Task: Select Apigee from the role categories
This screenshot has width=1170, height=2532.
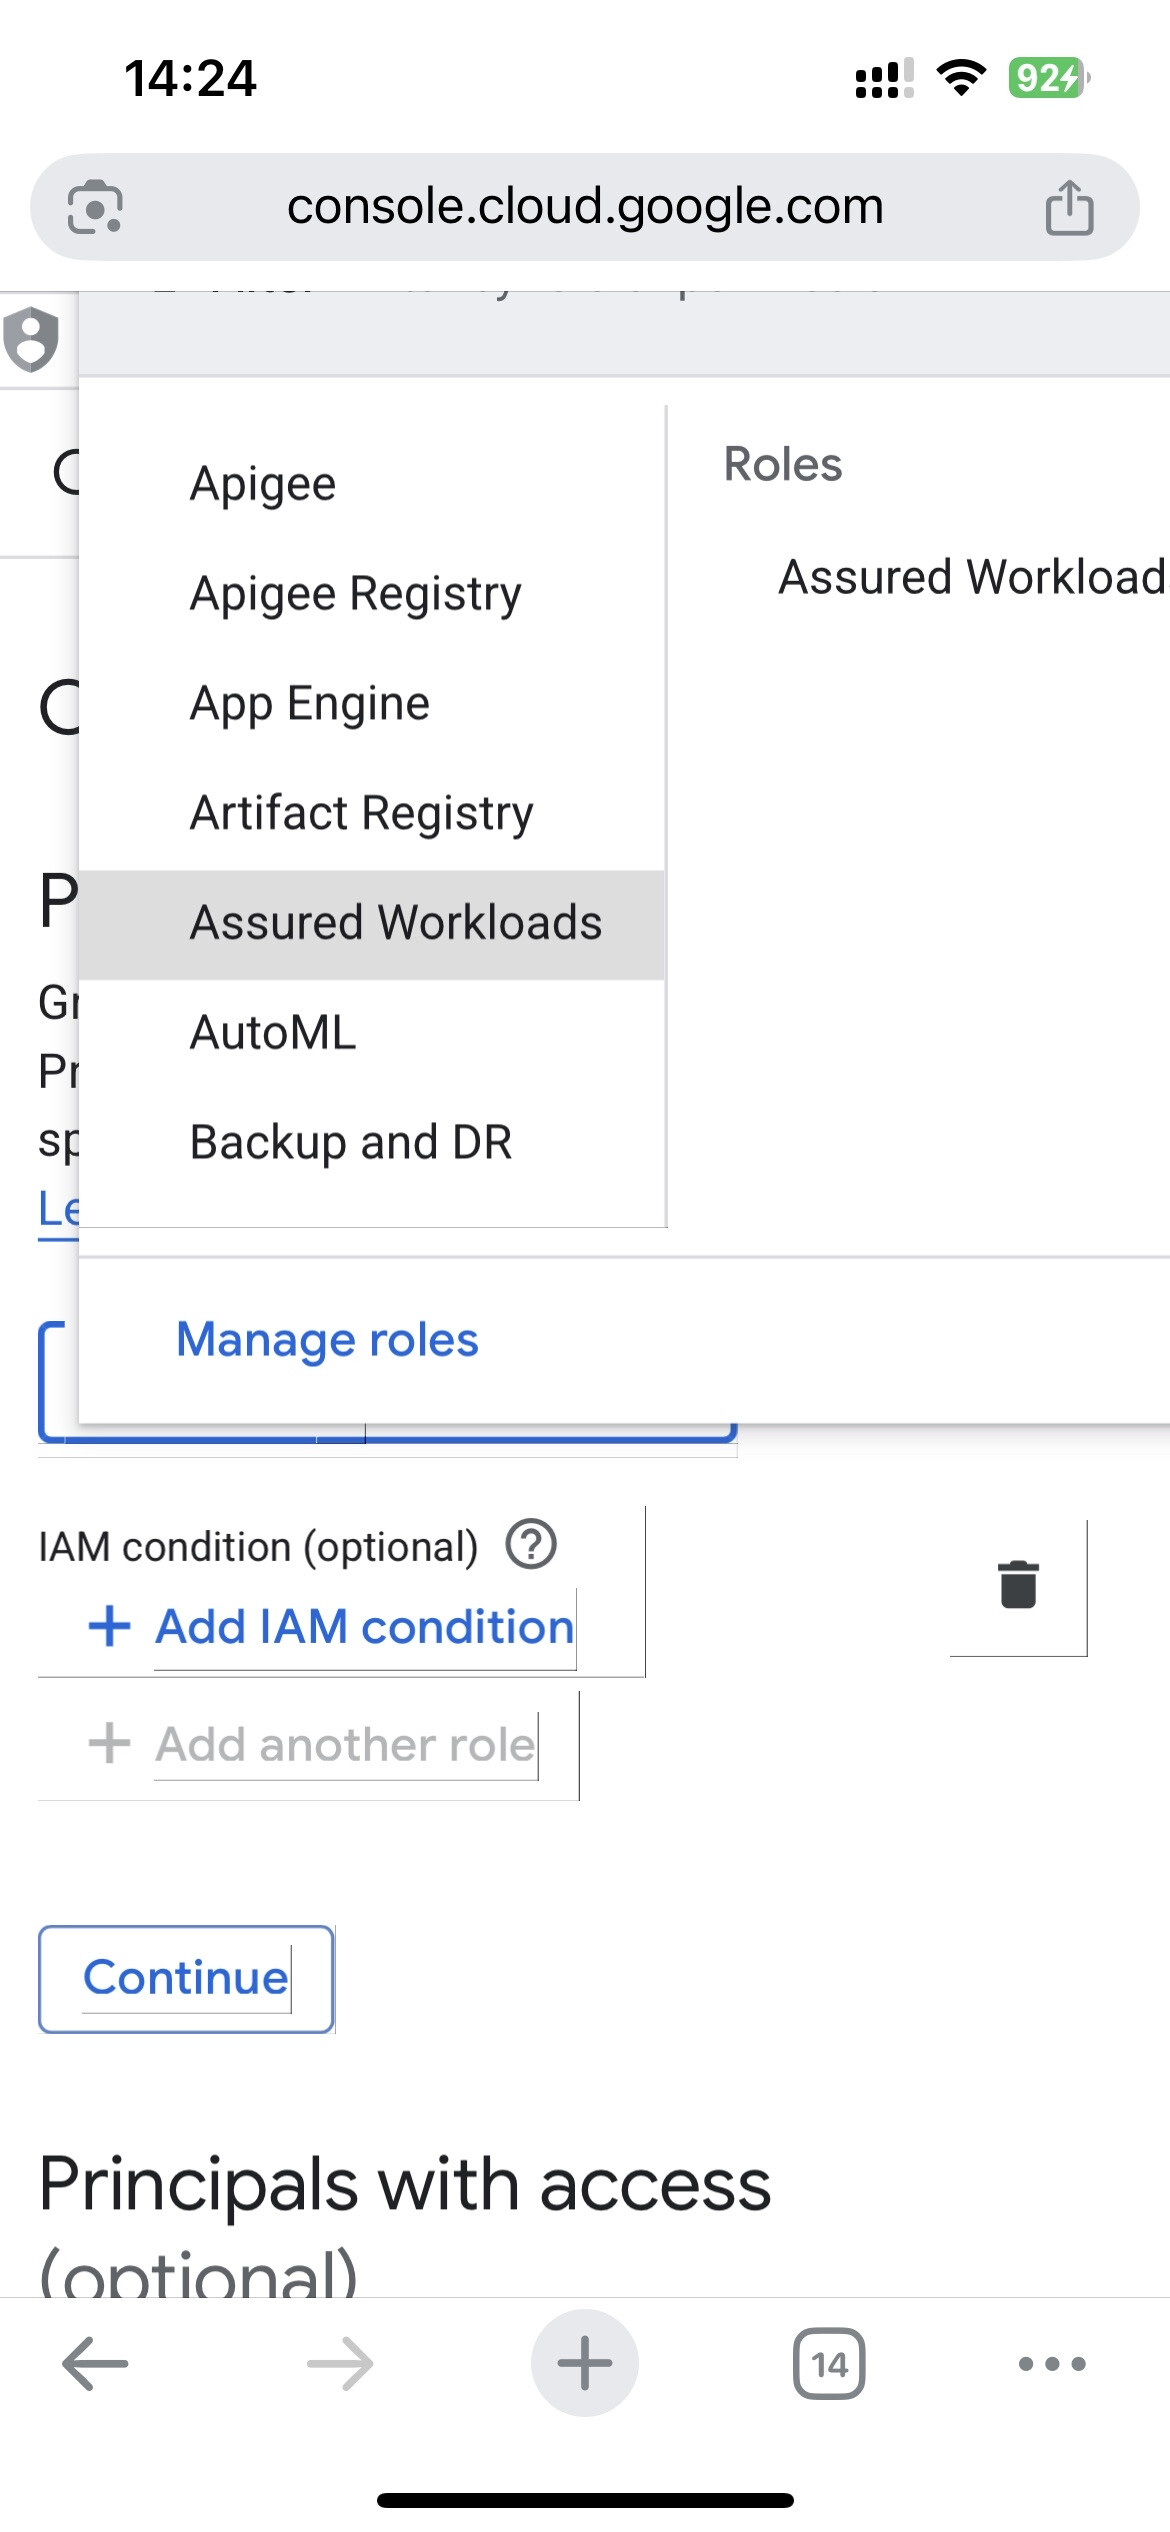Action: (263, 484)
